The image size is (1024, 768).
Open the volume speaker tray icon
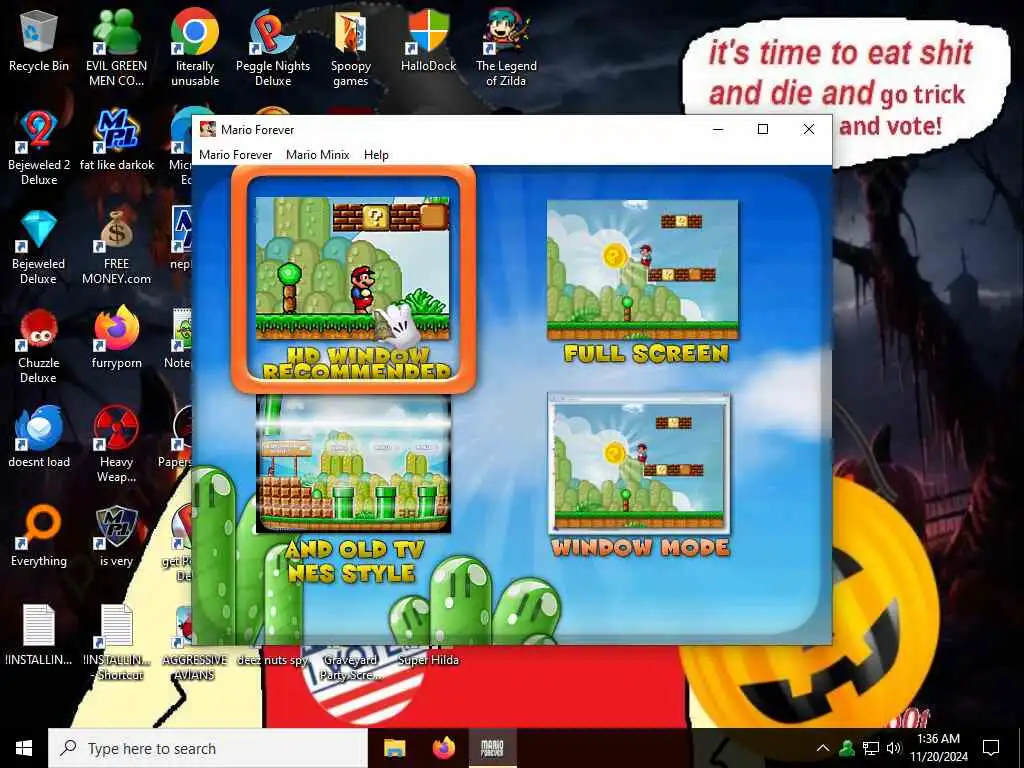point(894,748)
